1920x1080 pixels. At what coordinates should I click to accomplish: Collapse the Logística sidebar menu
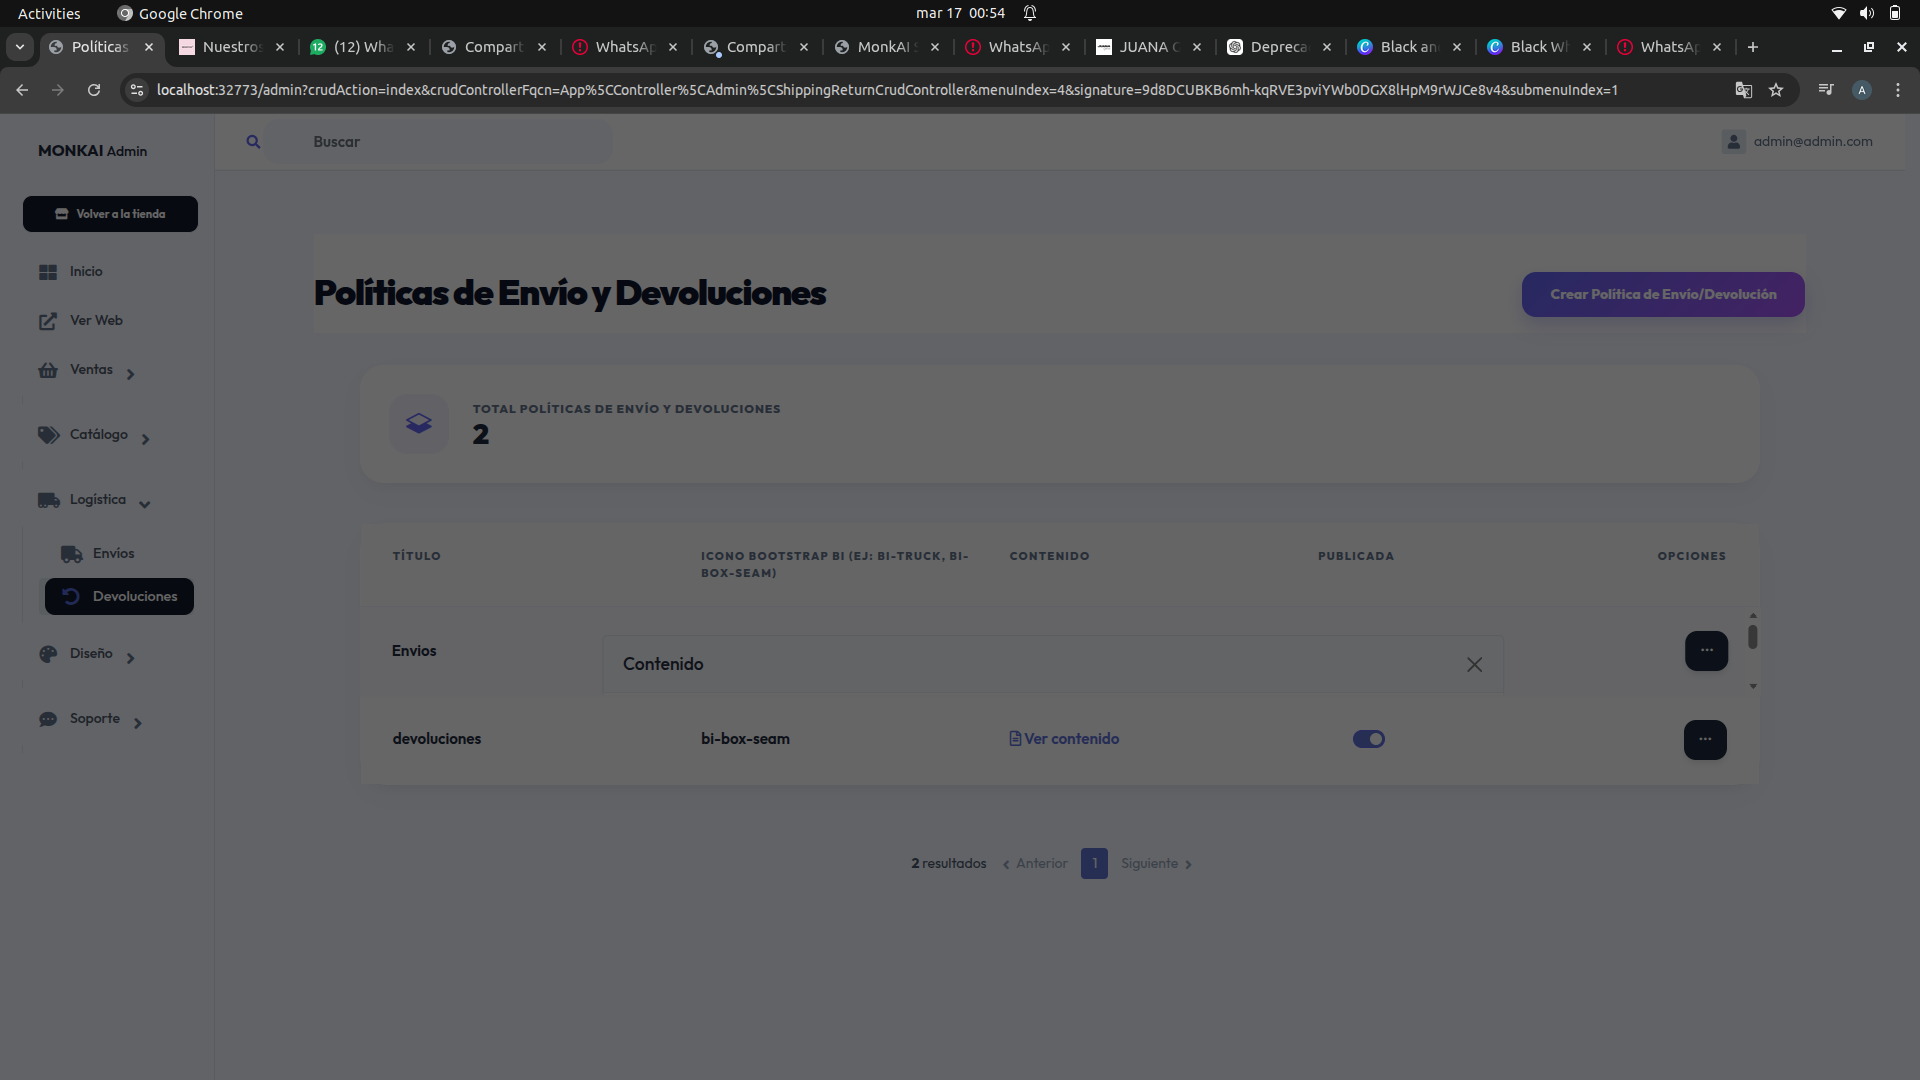(97, 500)
